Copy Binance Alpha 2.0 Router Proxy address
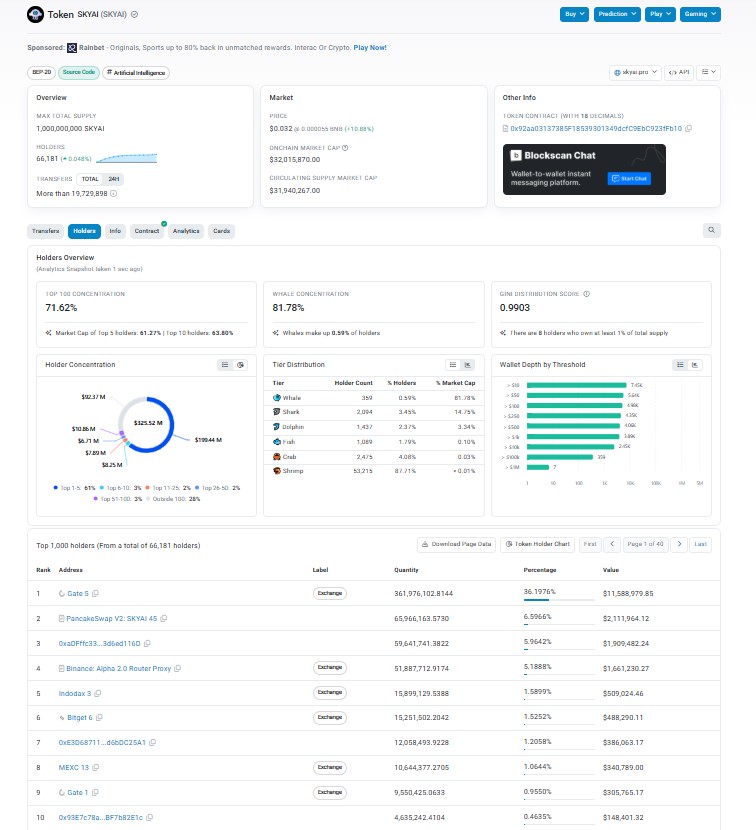 pyautogui.click(x=177, y=669)
